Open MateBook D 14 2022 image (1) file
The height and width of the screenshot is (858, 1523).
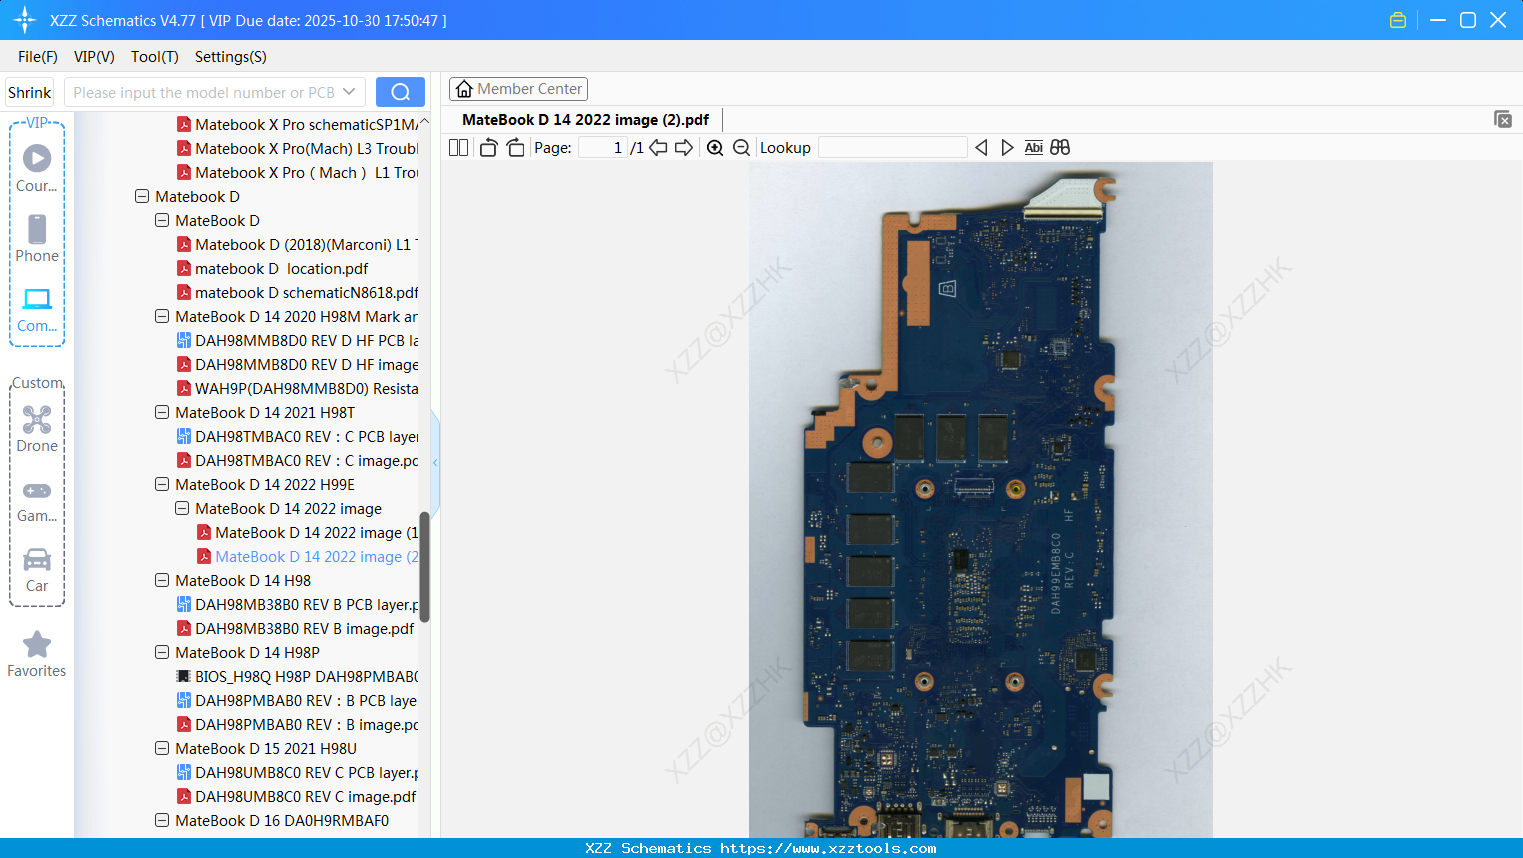[307, 533]
